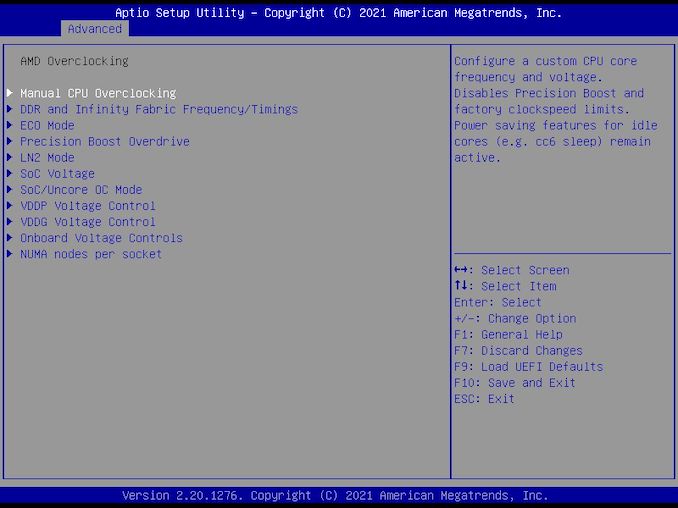Click arrow beside Manual CPU Overclocking
This screenshot has width=678, height=508.
coord(10,93)
